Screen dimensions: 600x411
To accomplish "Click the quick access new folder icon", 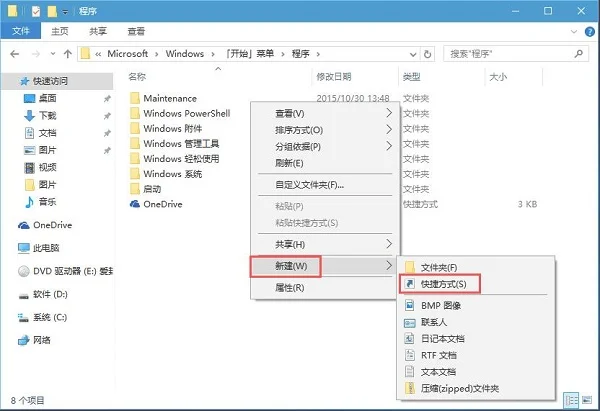I will tap(52, 11).
